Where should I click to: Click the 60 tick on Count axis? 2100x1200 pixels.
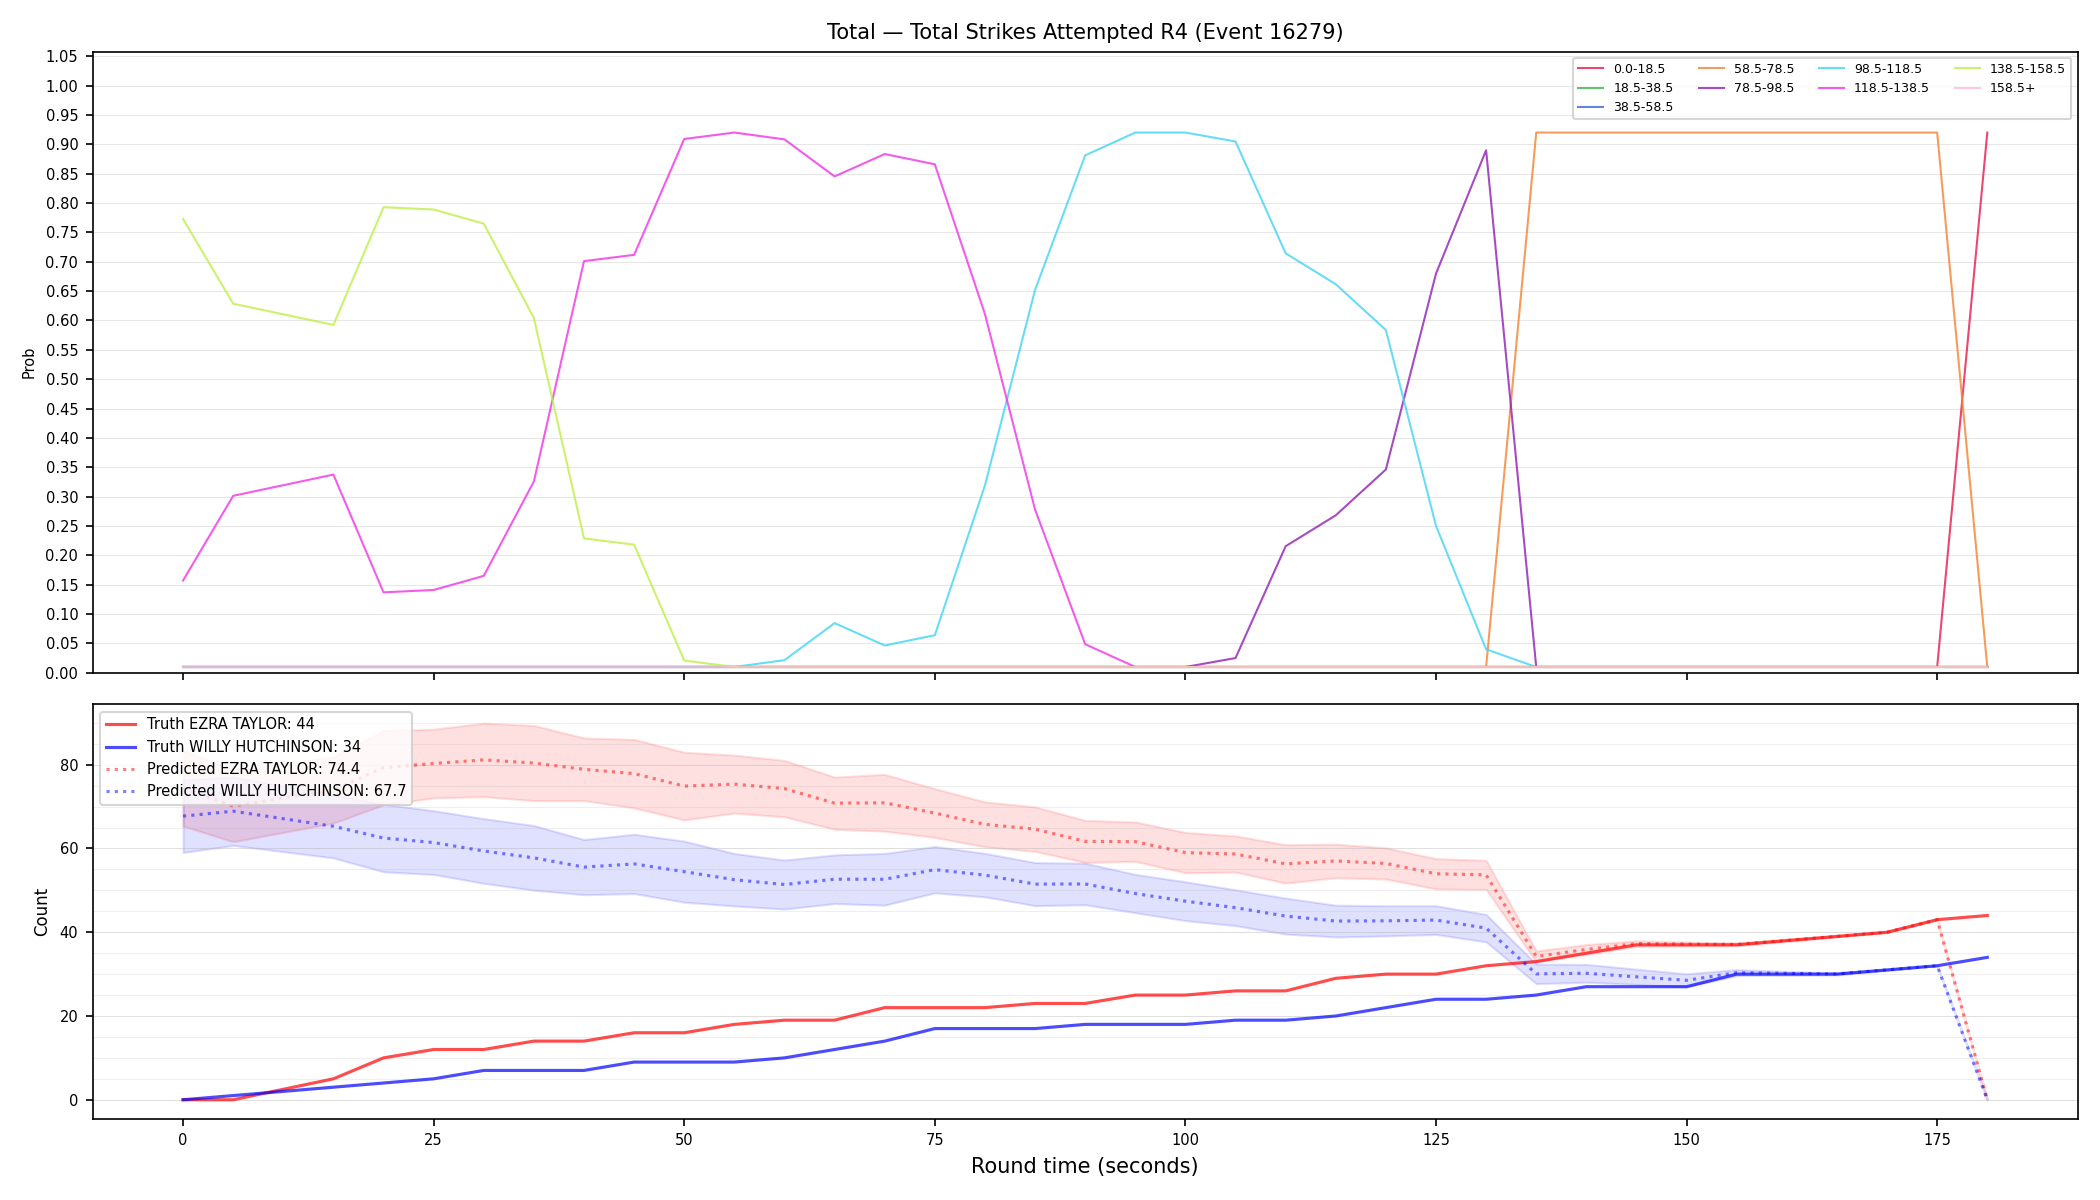(x=69, y=849)
